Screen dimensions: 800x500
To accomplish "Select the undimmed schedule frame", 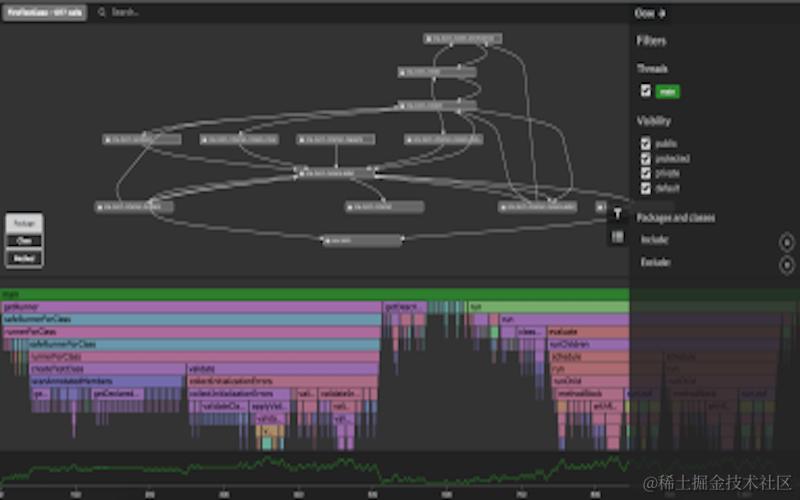I will (590, 357).
